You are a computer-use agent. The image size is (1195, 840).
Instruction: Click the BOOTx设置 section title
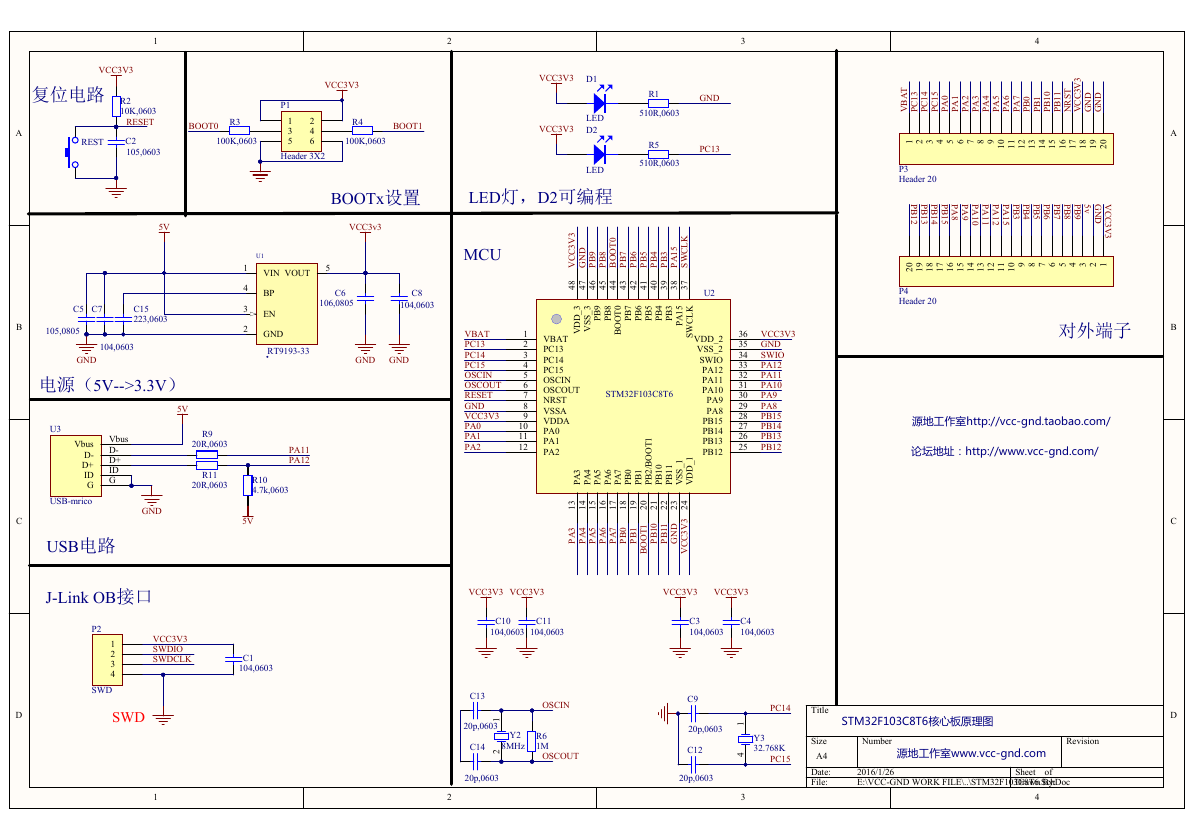click(x=376, y=198)
